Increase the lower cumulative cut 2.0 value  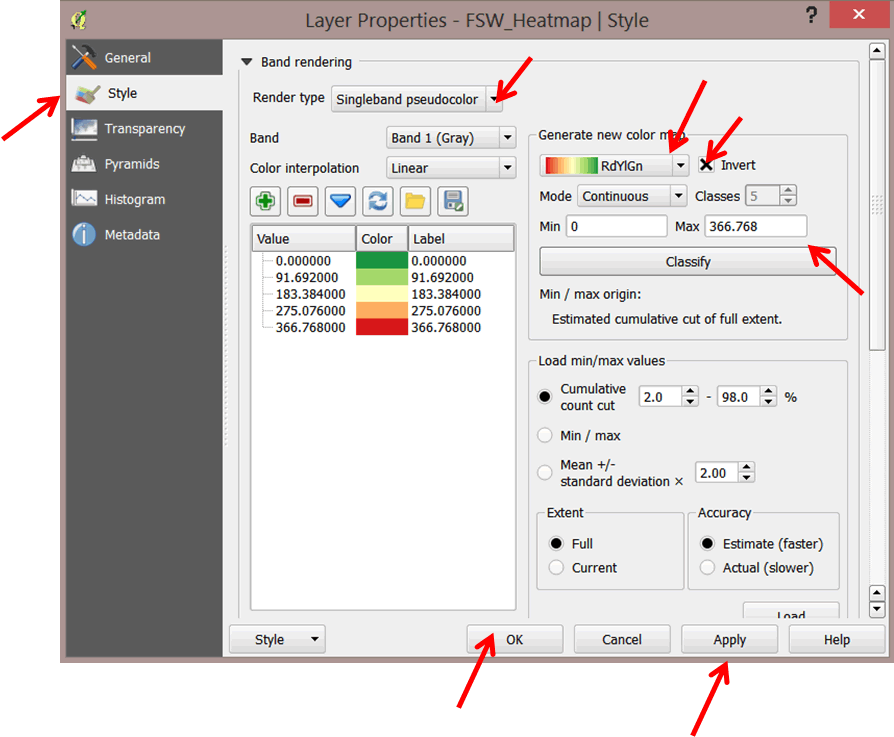pyautogui.click(x=690, y=392)
